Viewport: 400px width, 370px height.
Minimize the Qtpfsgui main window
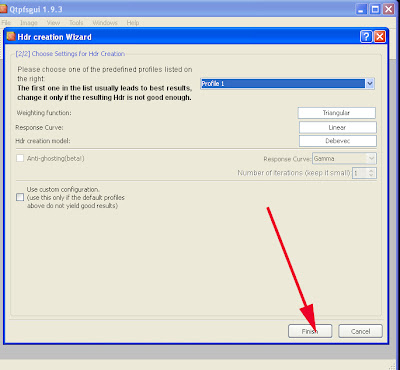pyautogui.click(x=362, y=9)
